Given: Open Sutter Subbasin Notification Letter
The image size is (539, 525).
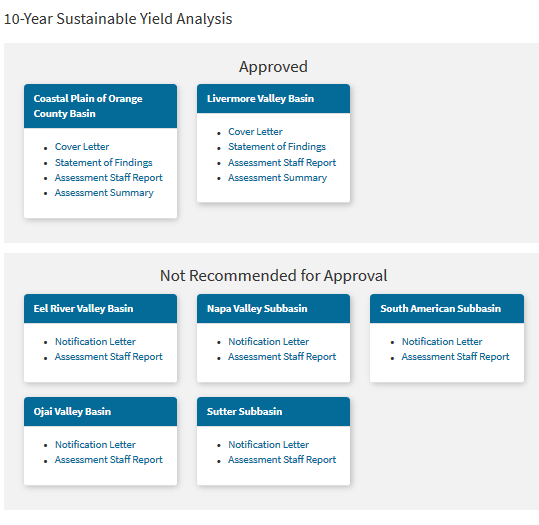Looking at the screenshot, I should tap(269, 445).
